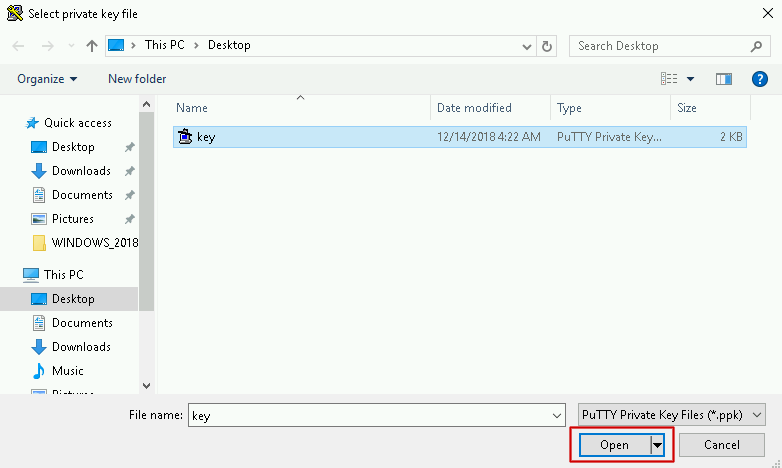782x468 pixels.
Task: Expand the File name combo box arrow
Action: click(557, 415)
